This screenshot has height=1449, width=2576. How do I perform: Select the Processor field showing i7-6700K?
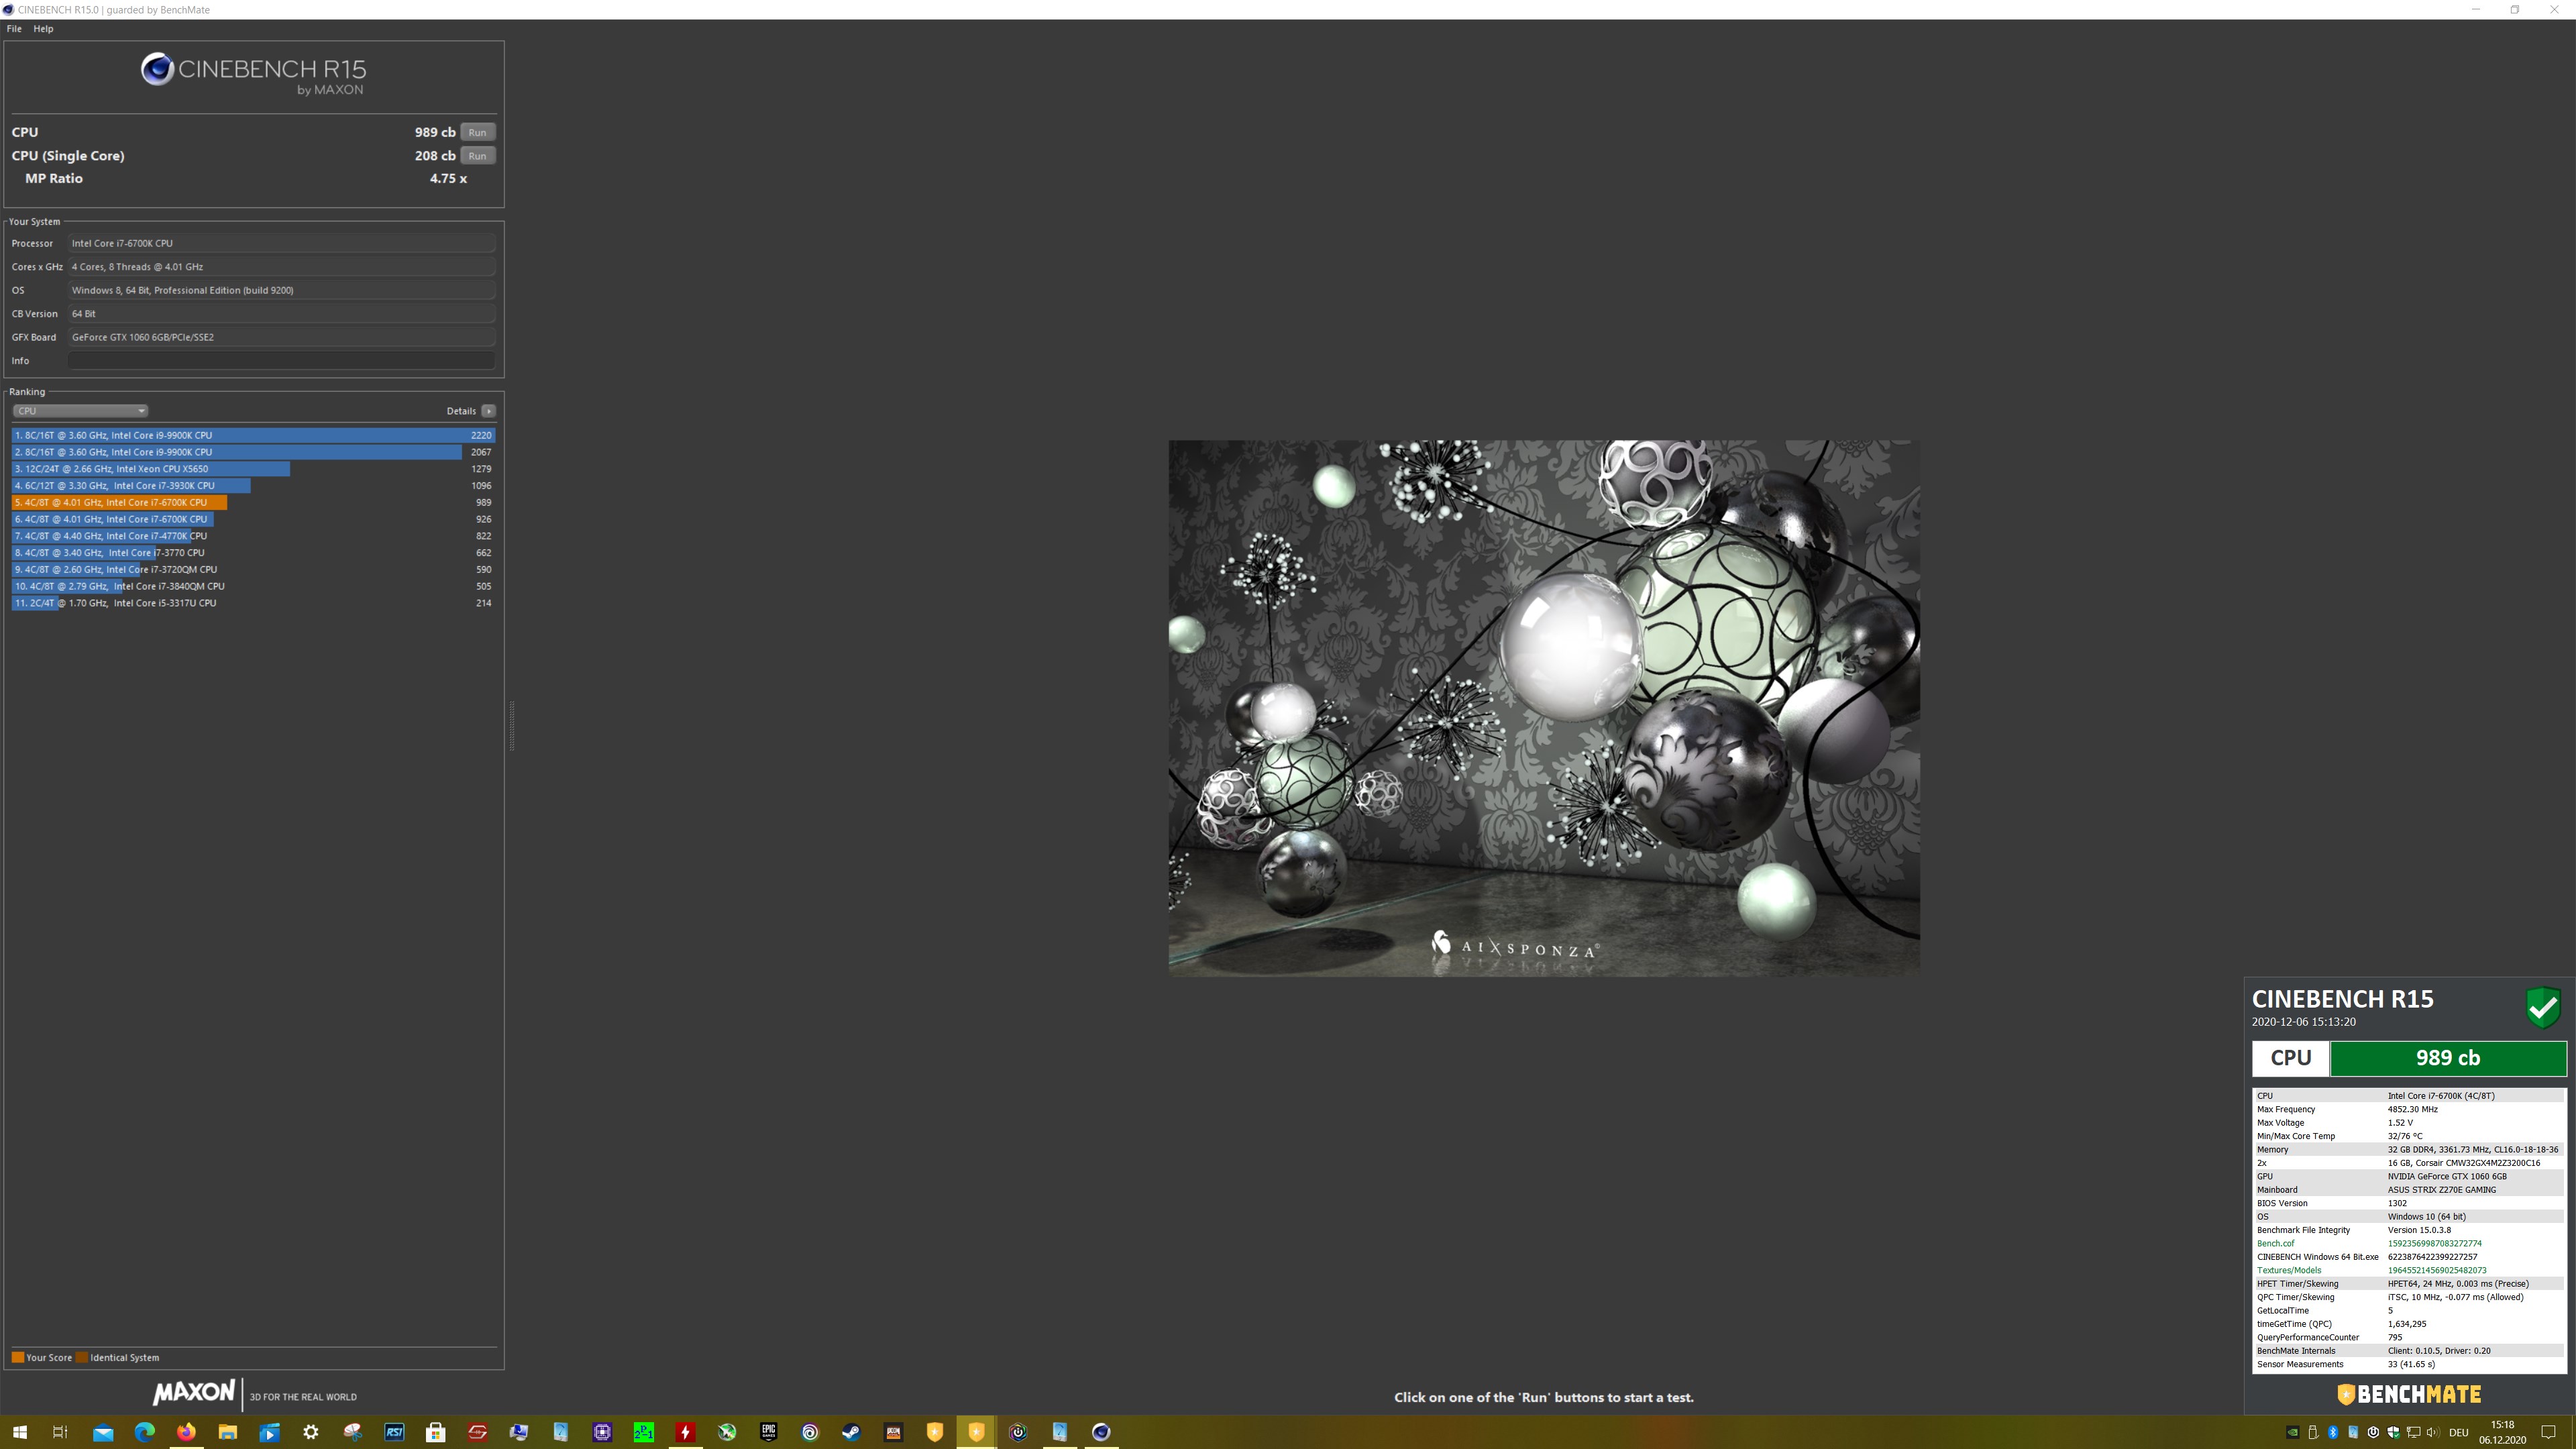coord(281,243)
